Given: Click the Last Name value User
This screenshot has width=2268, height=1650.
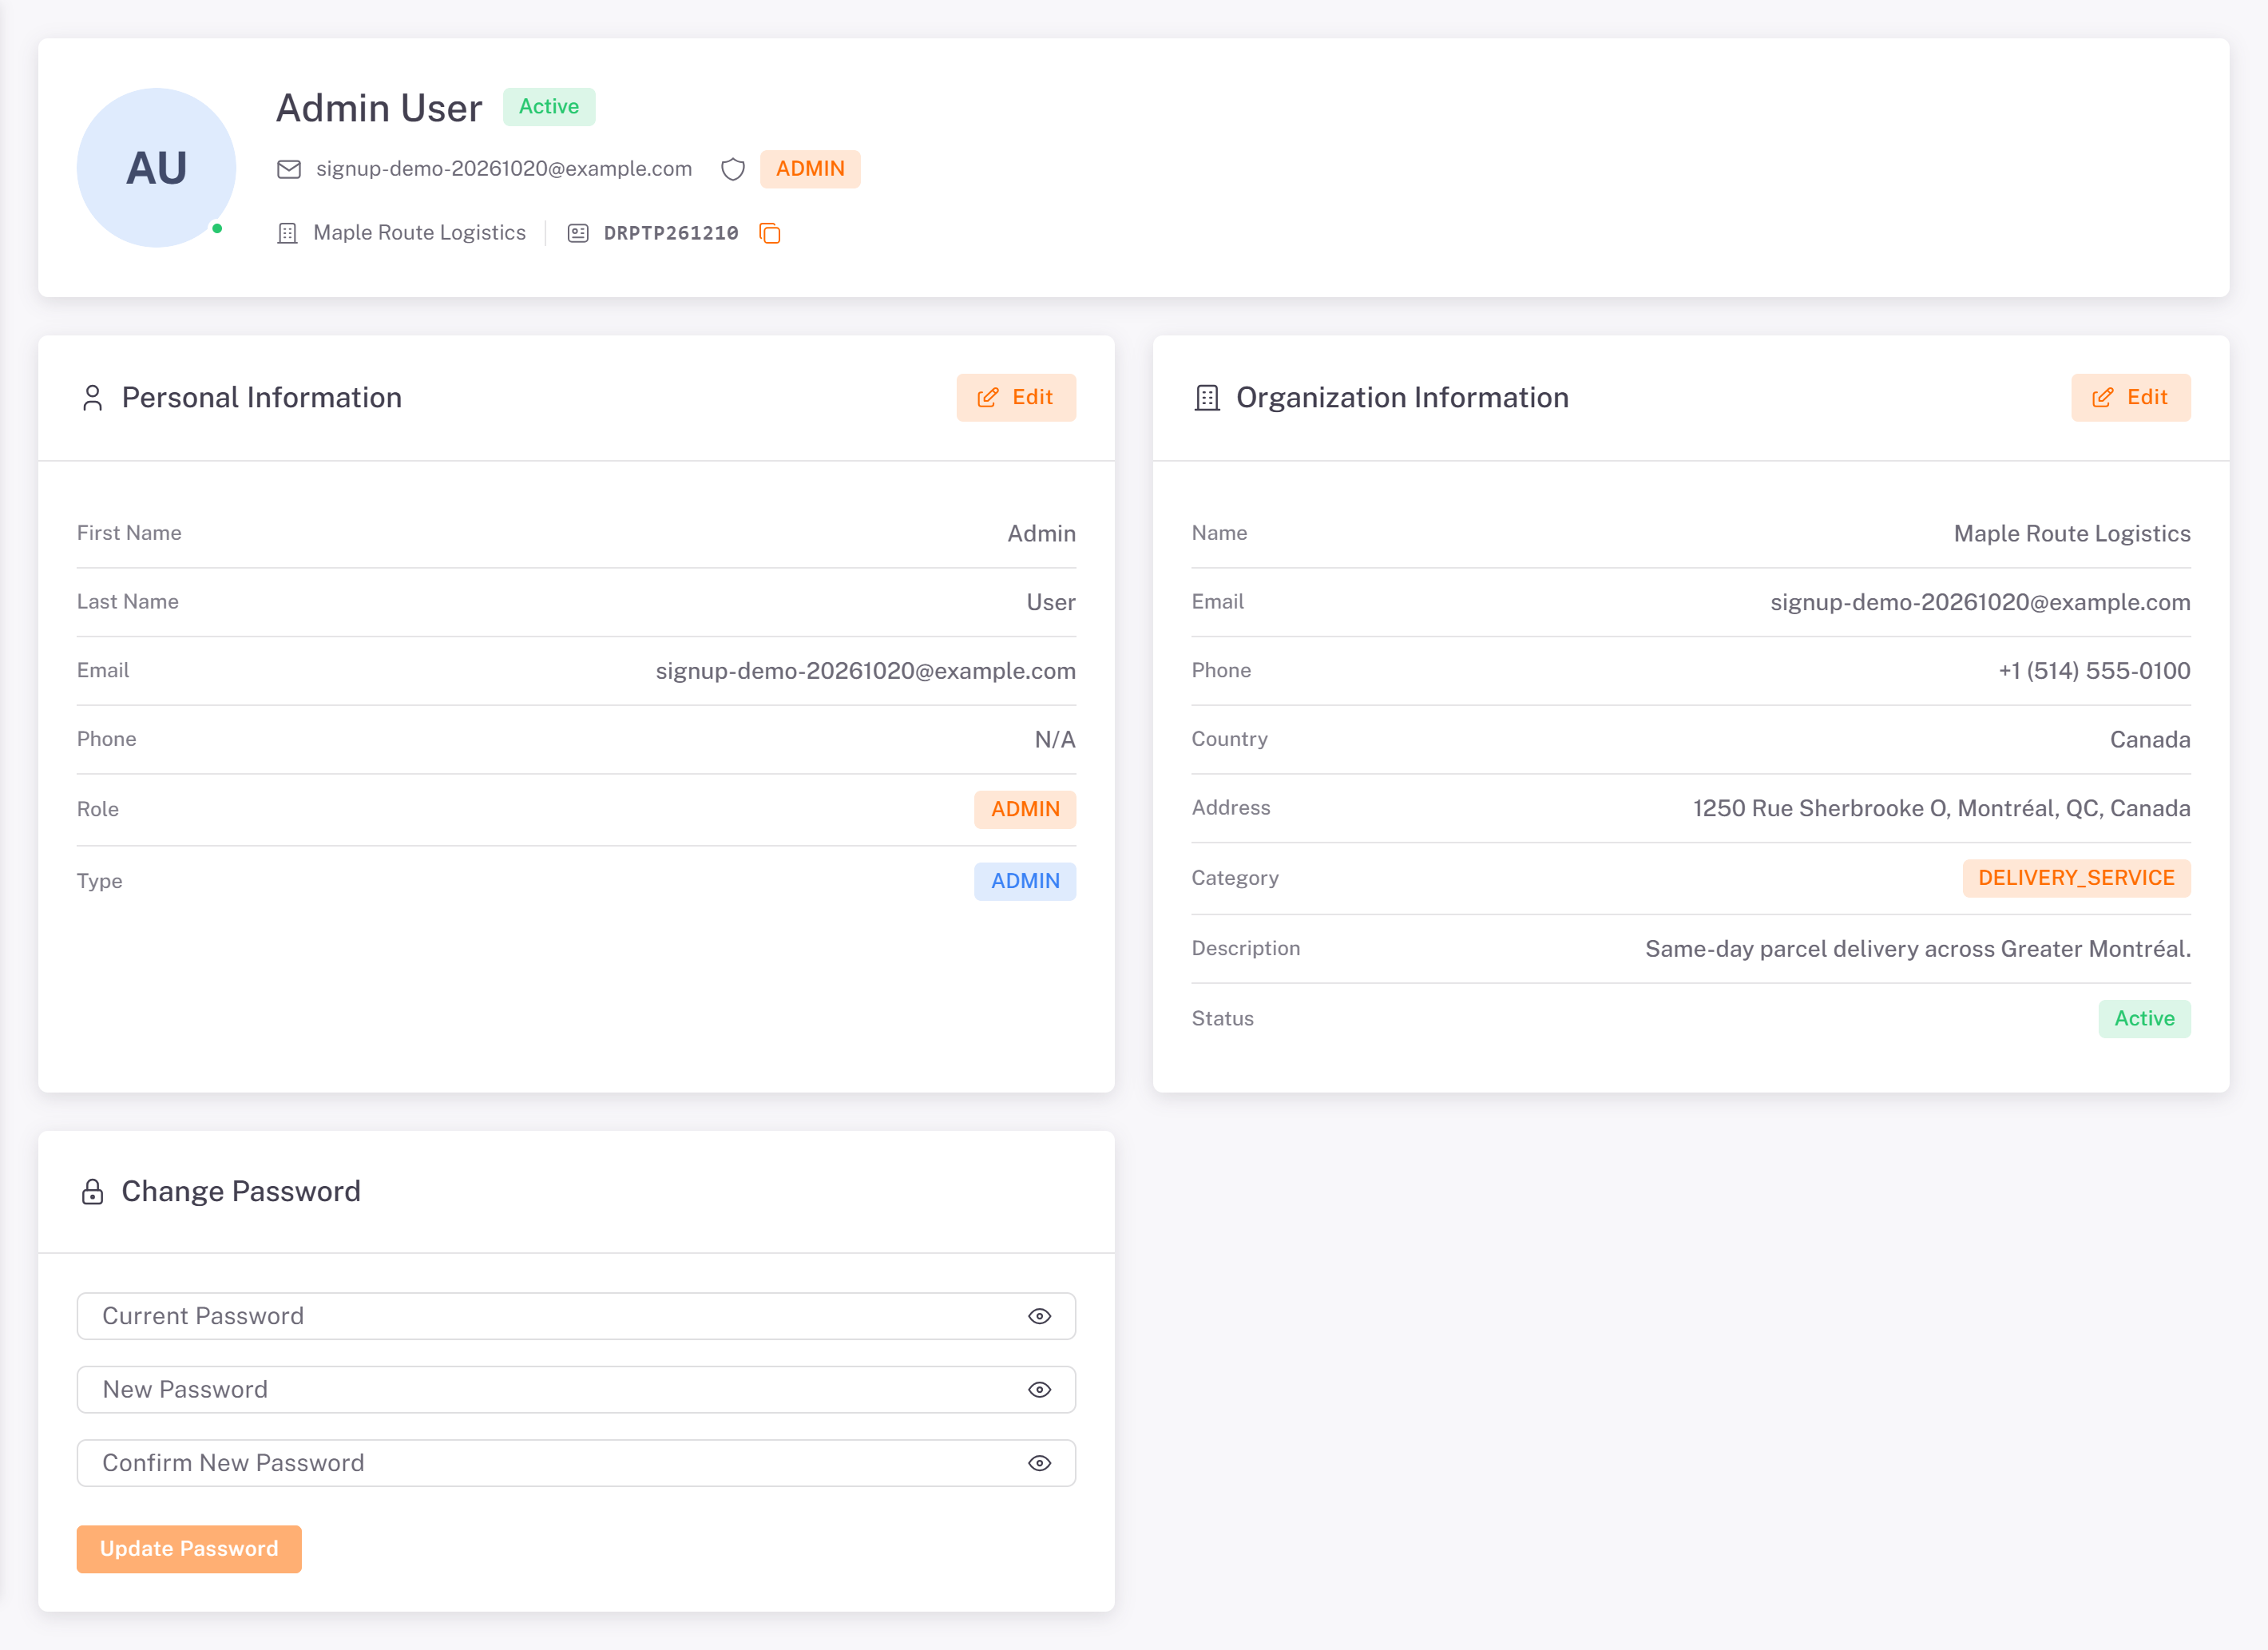Looking at the screenshot, I should pyautogui.click(x=1051, y=603).
